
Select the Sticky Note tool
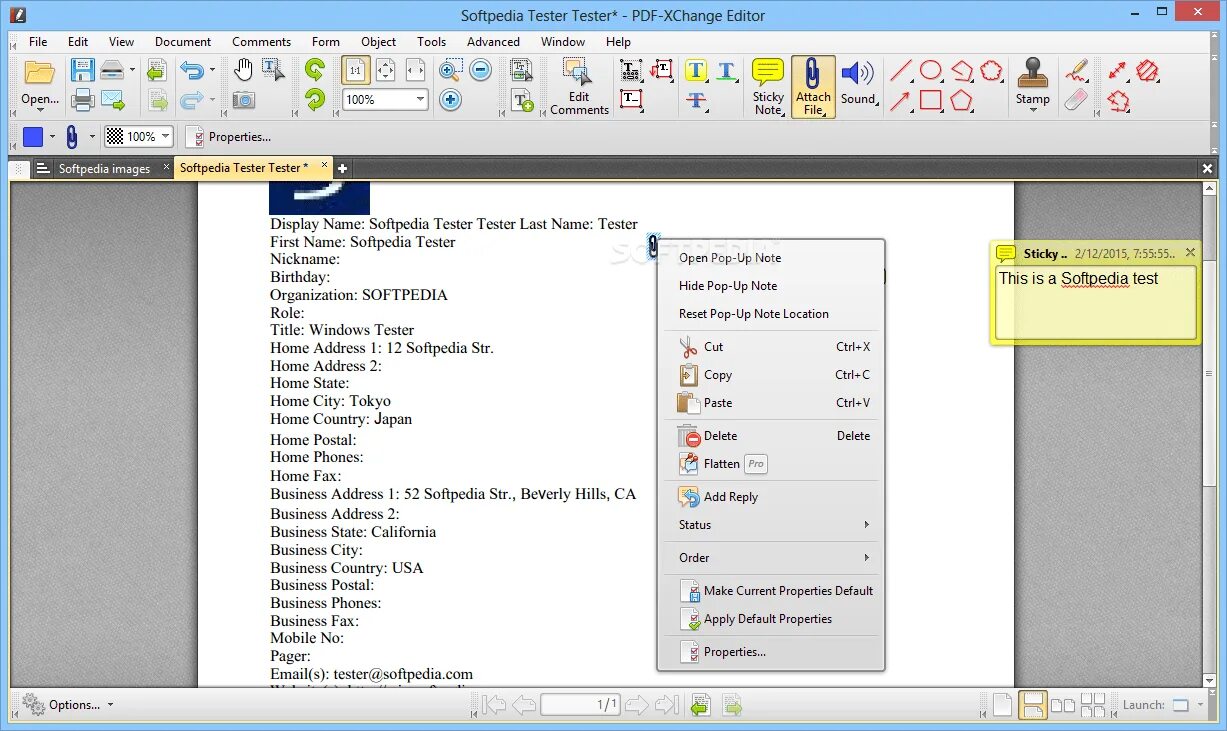click(768, 87)
